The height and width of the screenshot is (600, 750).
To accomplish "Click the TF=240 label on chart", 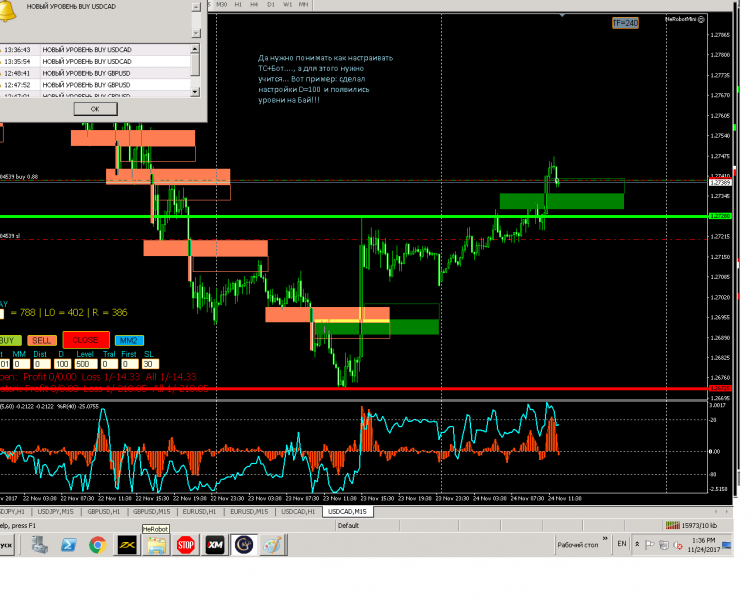I will pos(625,23).
